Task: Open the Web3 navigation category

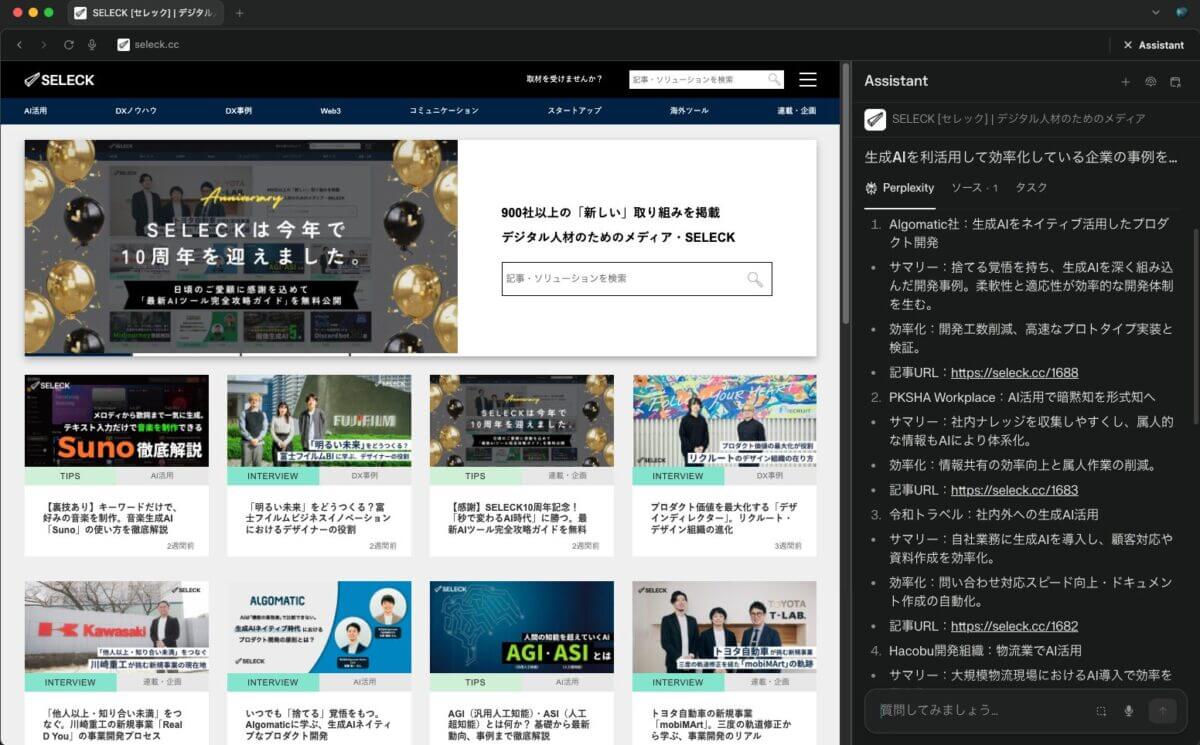Action: [x=331, y=111]
